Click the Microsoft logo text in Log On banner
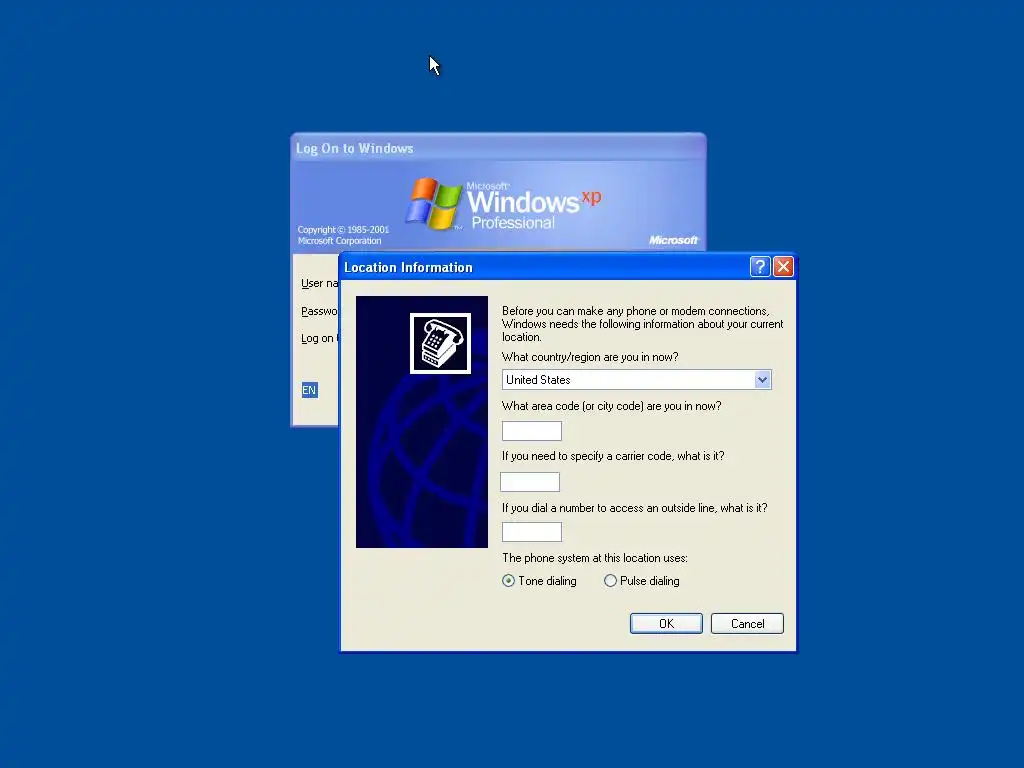The height and width of the screenshot is (768, 1024). tap(673, 240)
